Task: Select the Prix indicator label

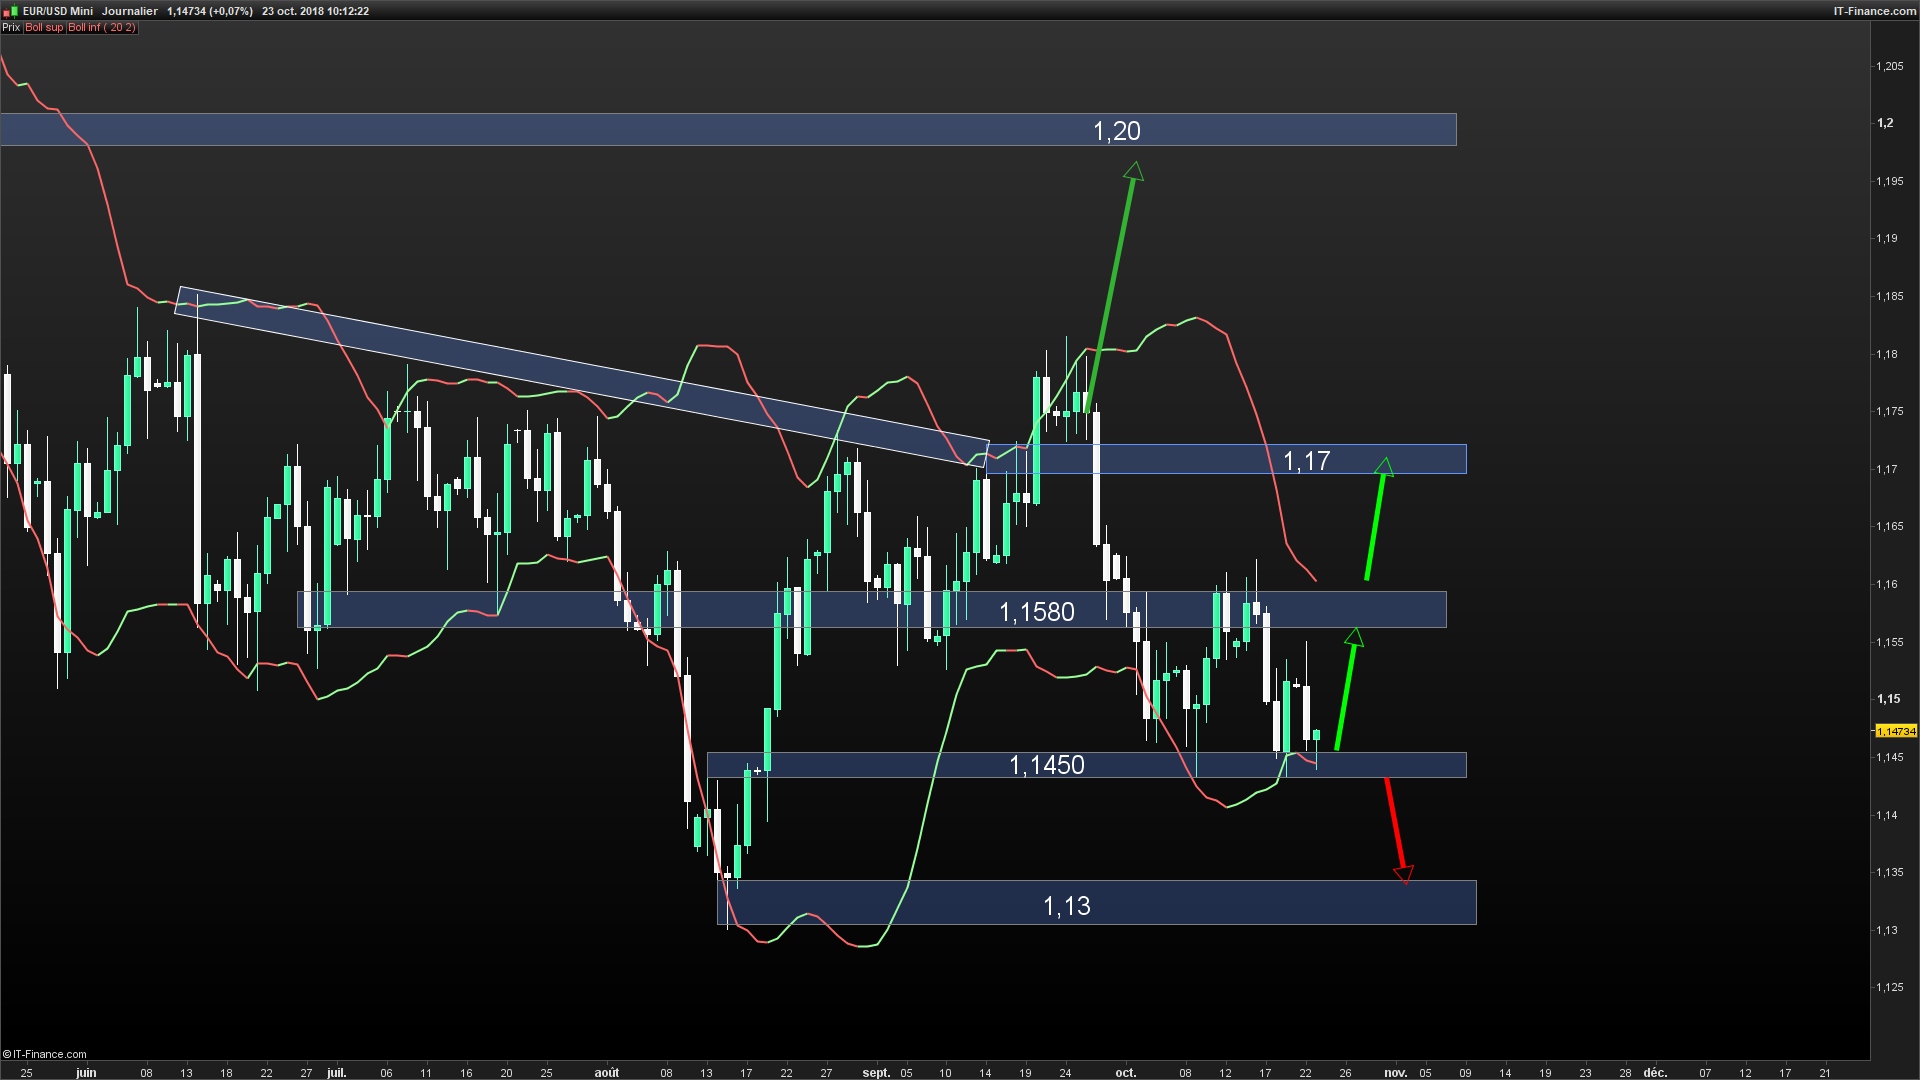Action: 11,28
